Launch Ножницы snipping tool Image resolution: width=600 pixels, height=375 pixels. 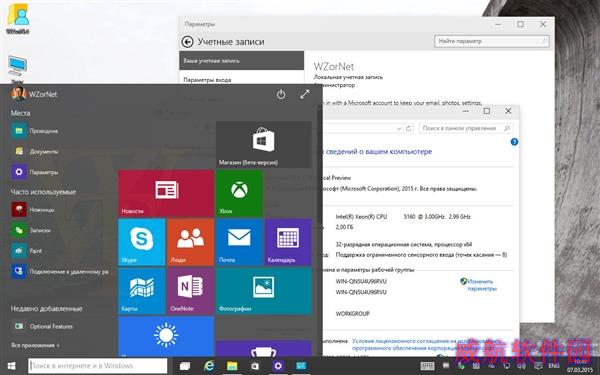click(x=34, y=210)
